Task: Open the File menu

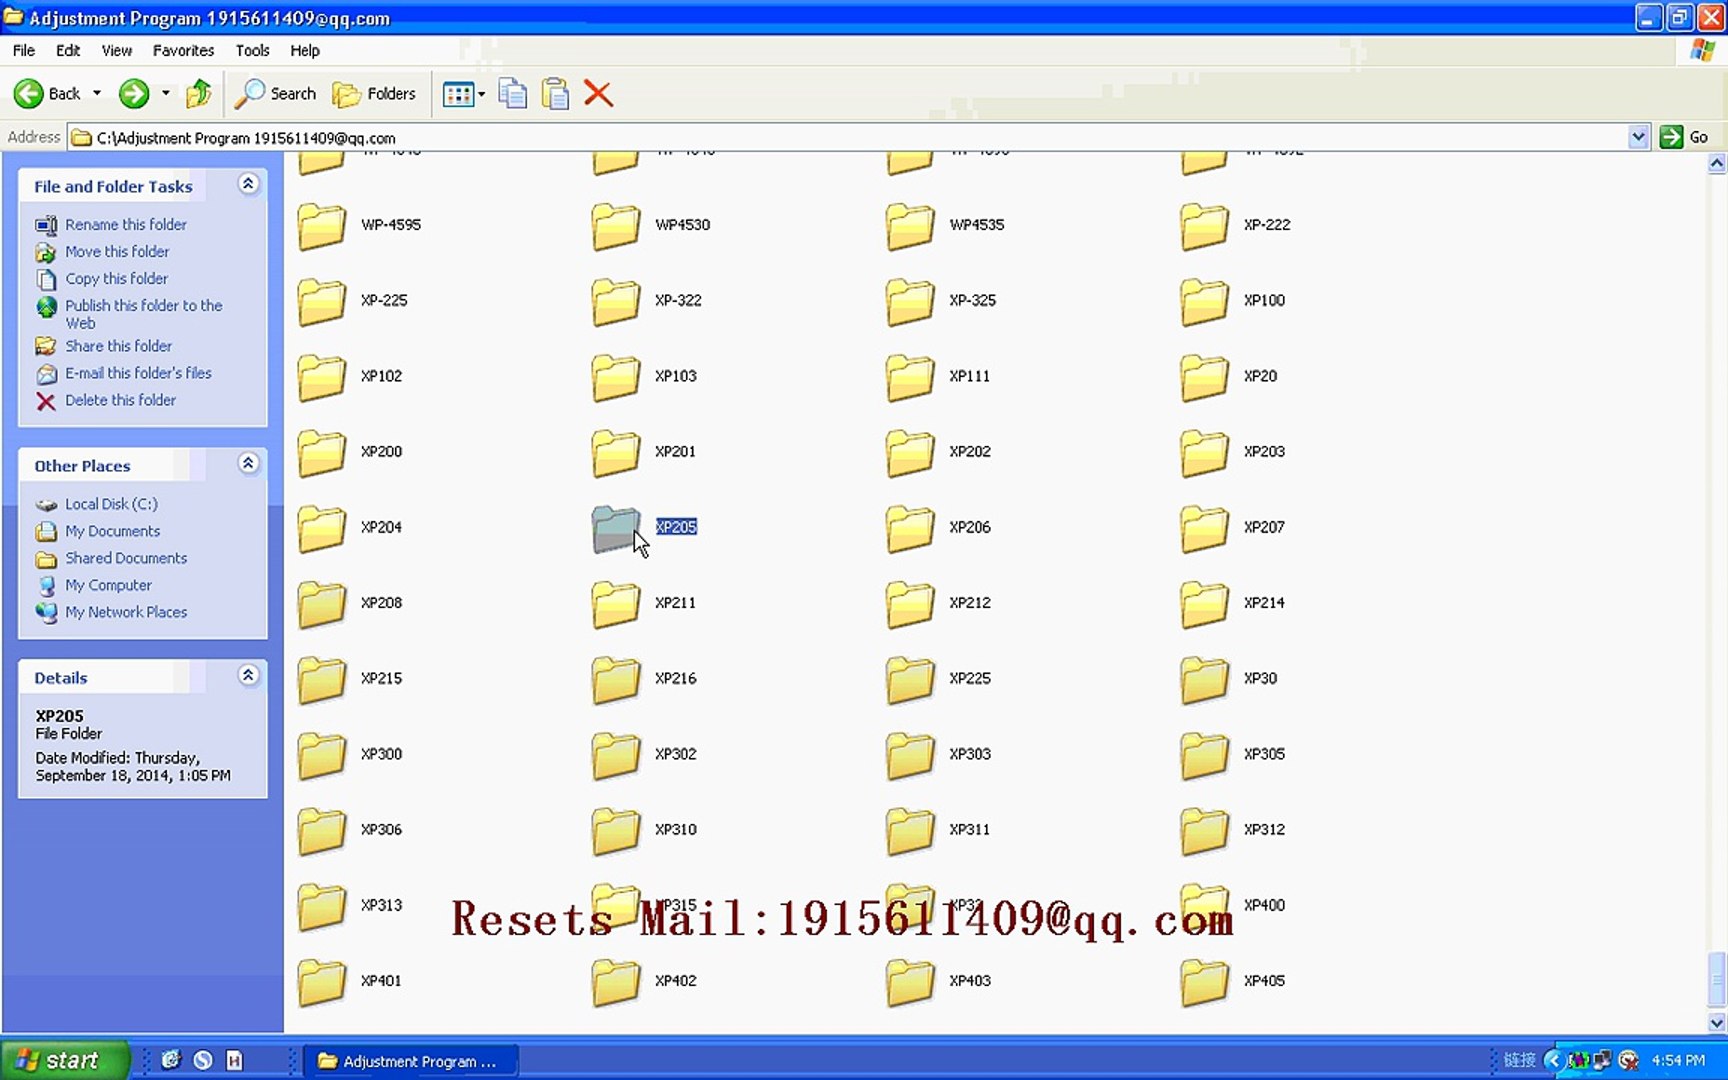Action: click(24, 50)
